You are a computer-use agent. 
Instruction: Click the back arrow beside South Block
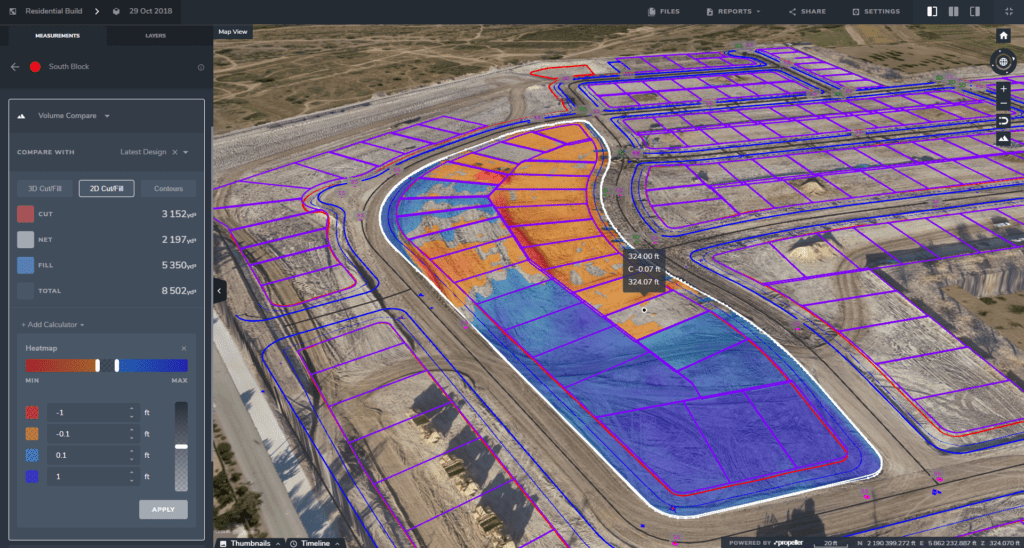[x=15, y=67]
